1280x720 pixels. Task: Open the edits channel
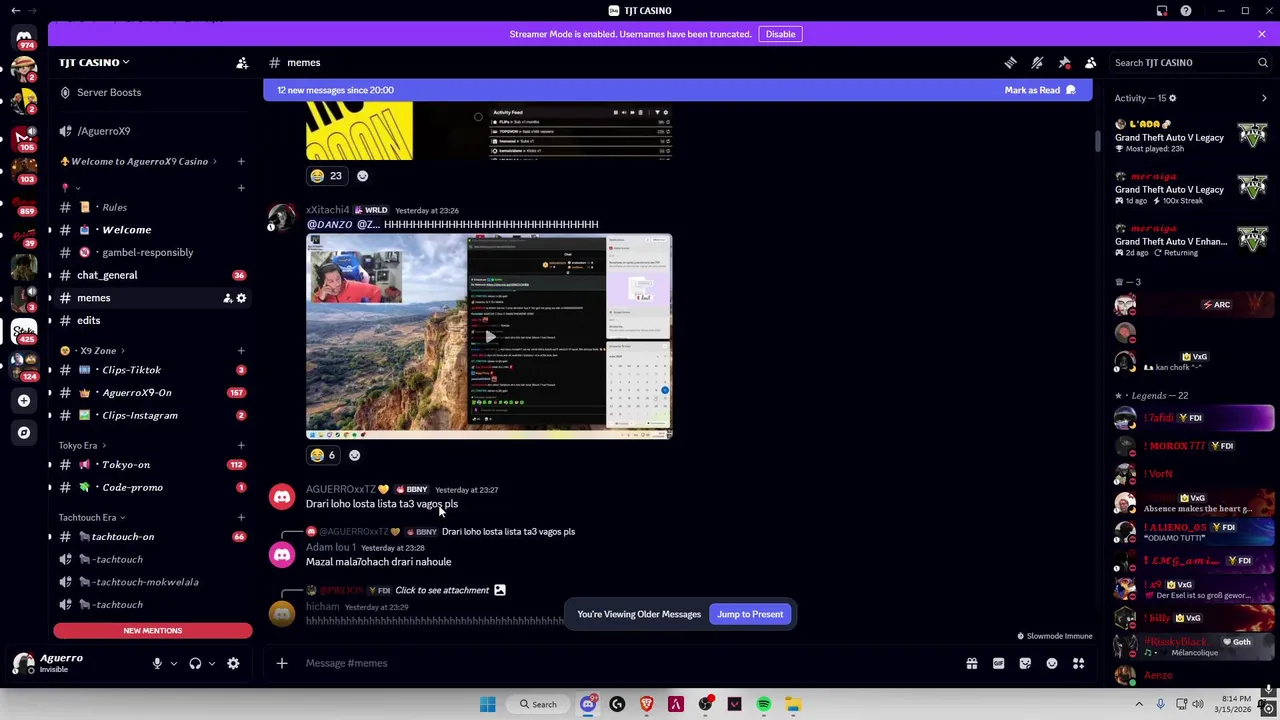(x=152, y=320)
